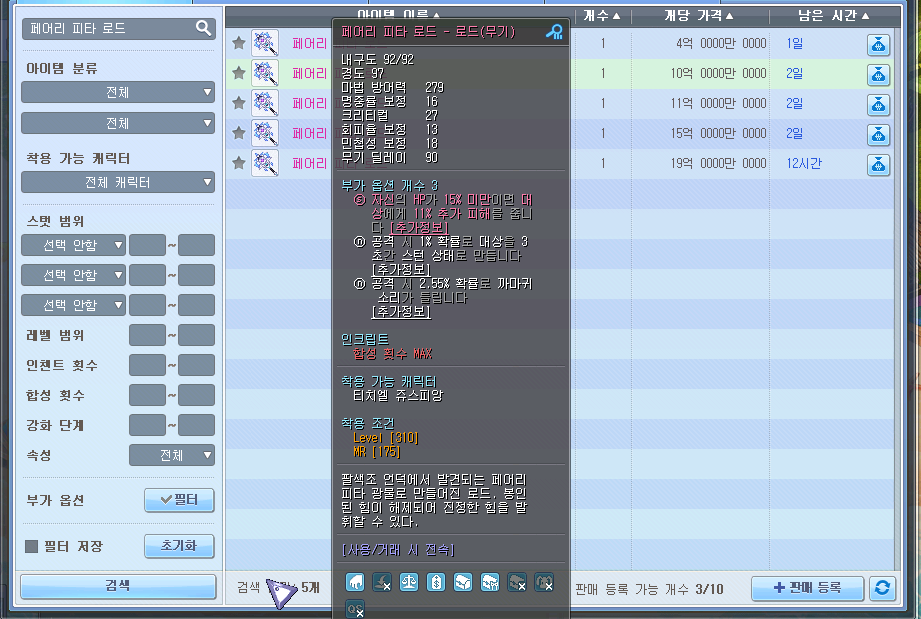
Task: Click the 합성 횟수 minimum input field
Action: point(147,395)
